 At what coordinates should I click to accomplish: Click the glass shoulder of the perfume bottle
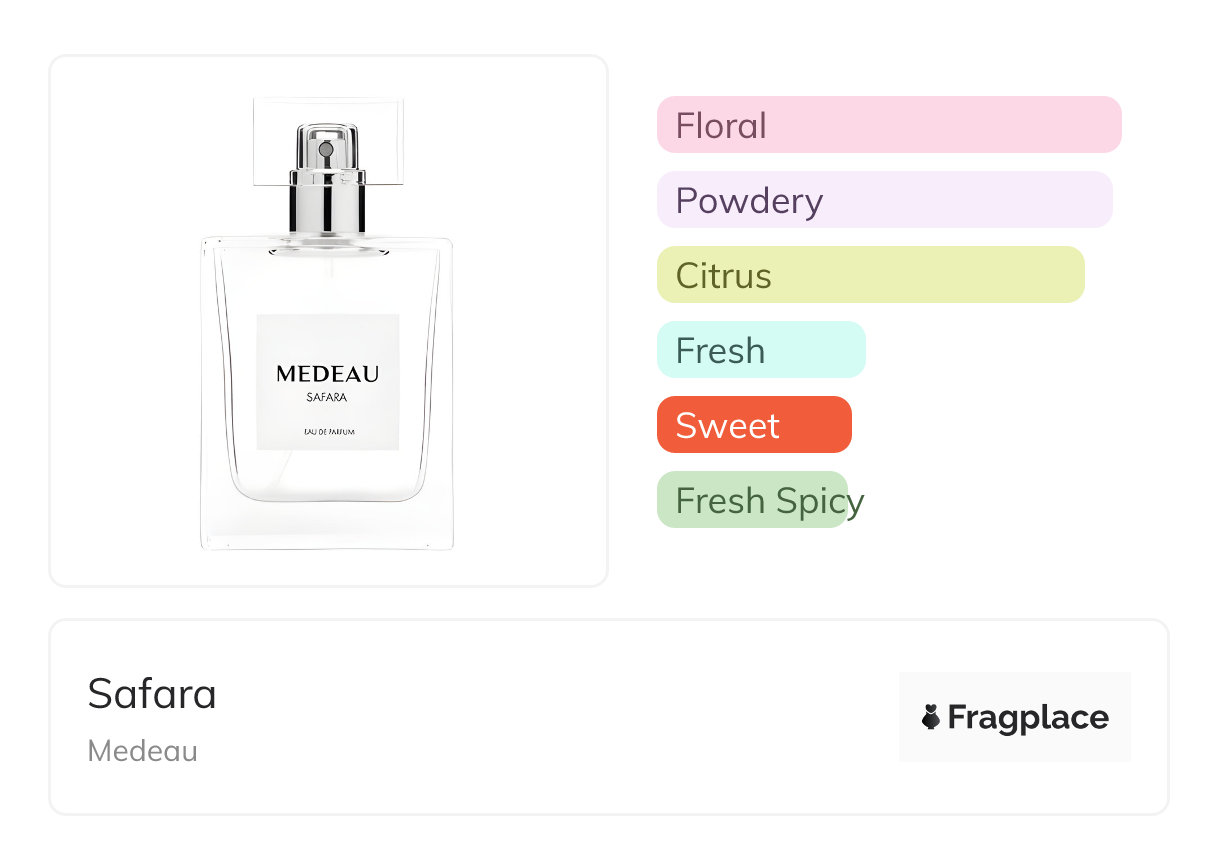[327, 247]
